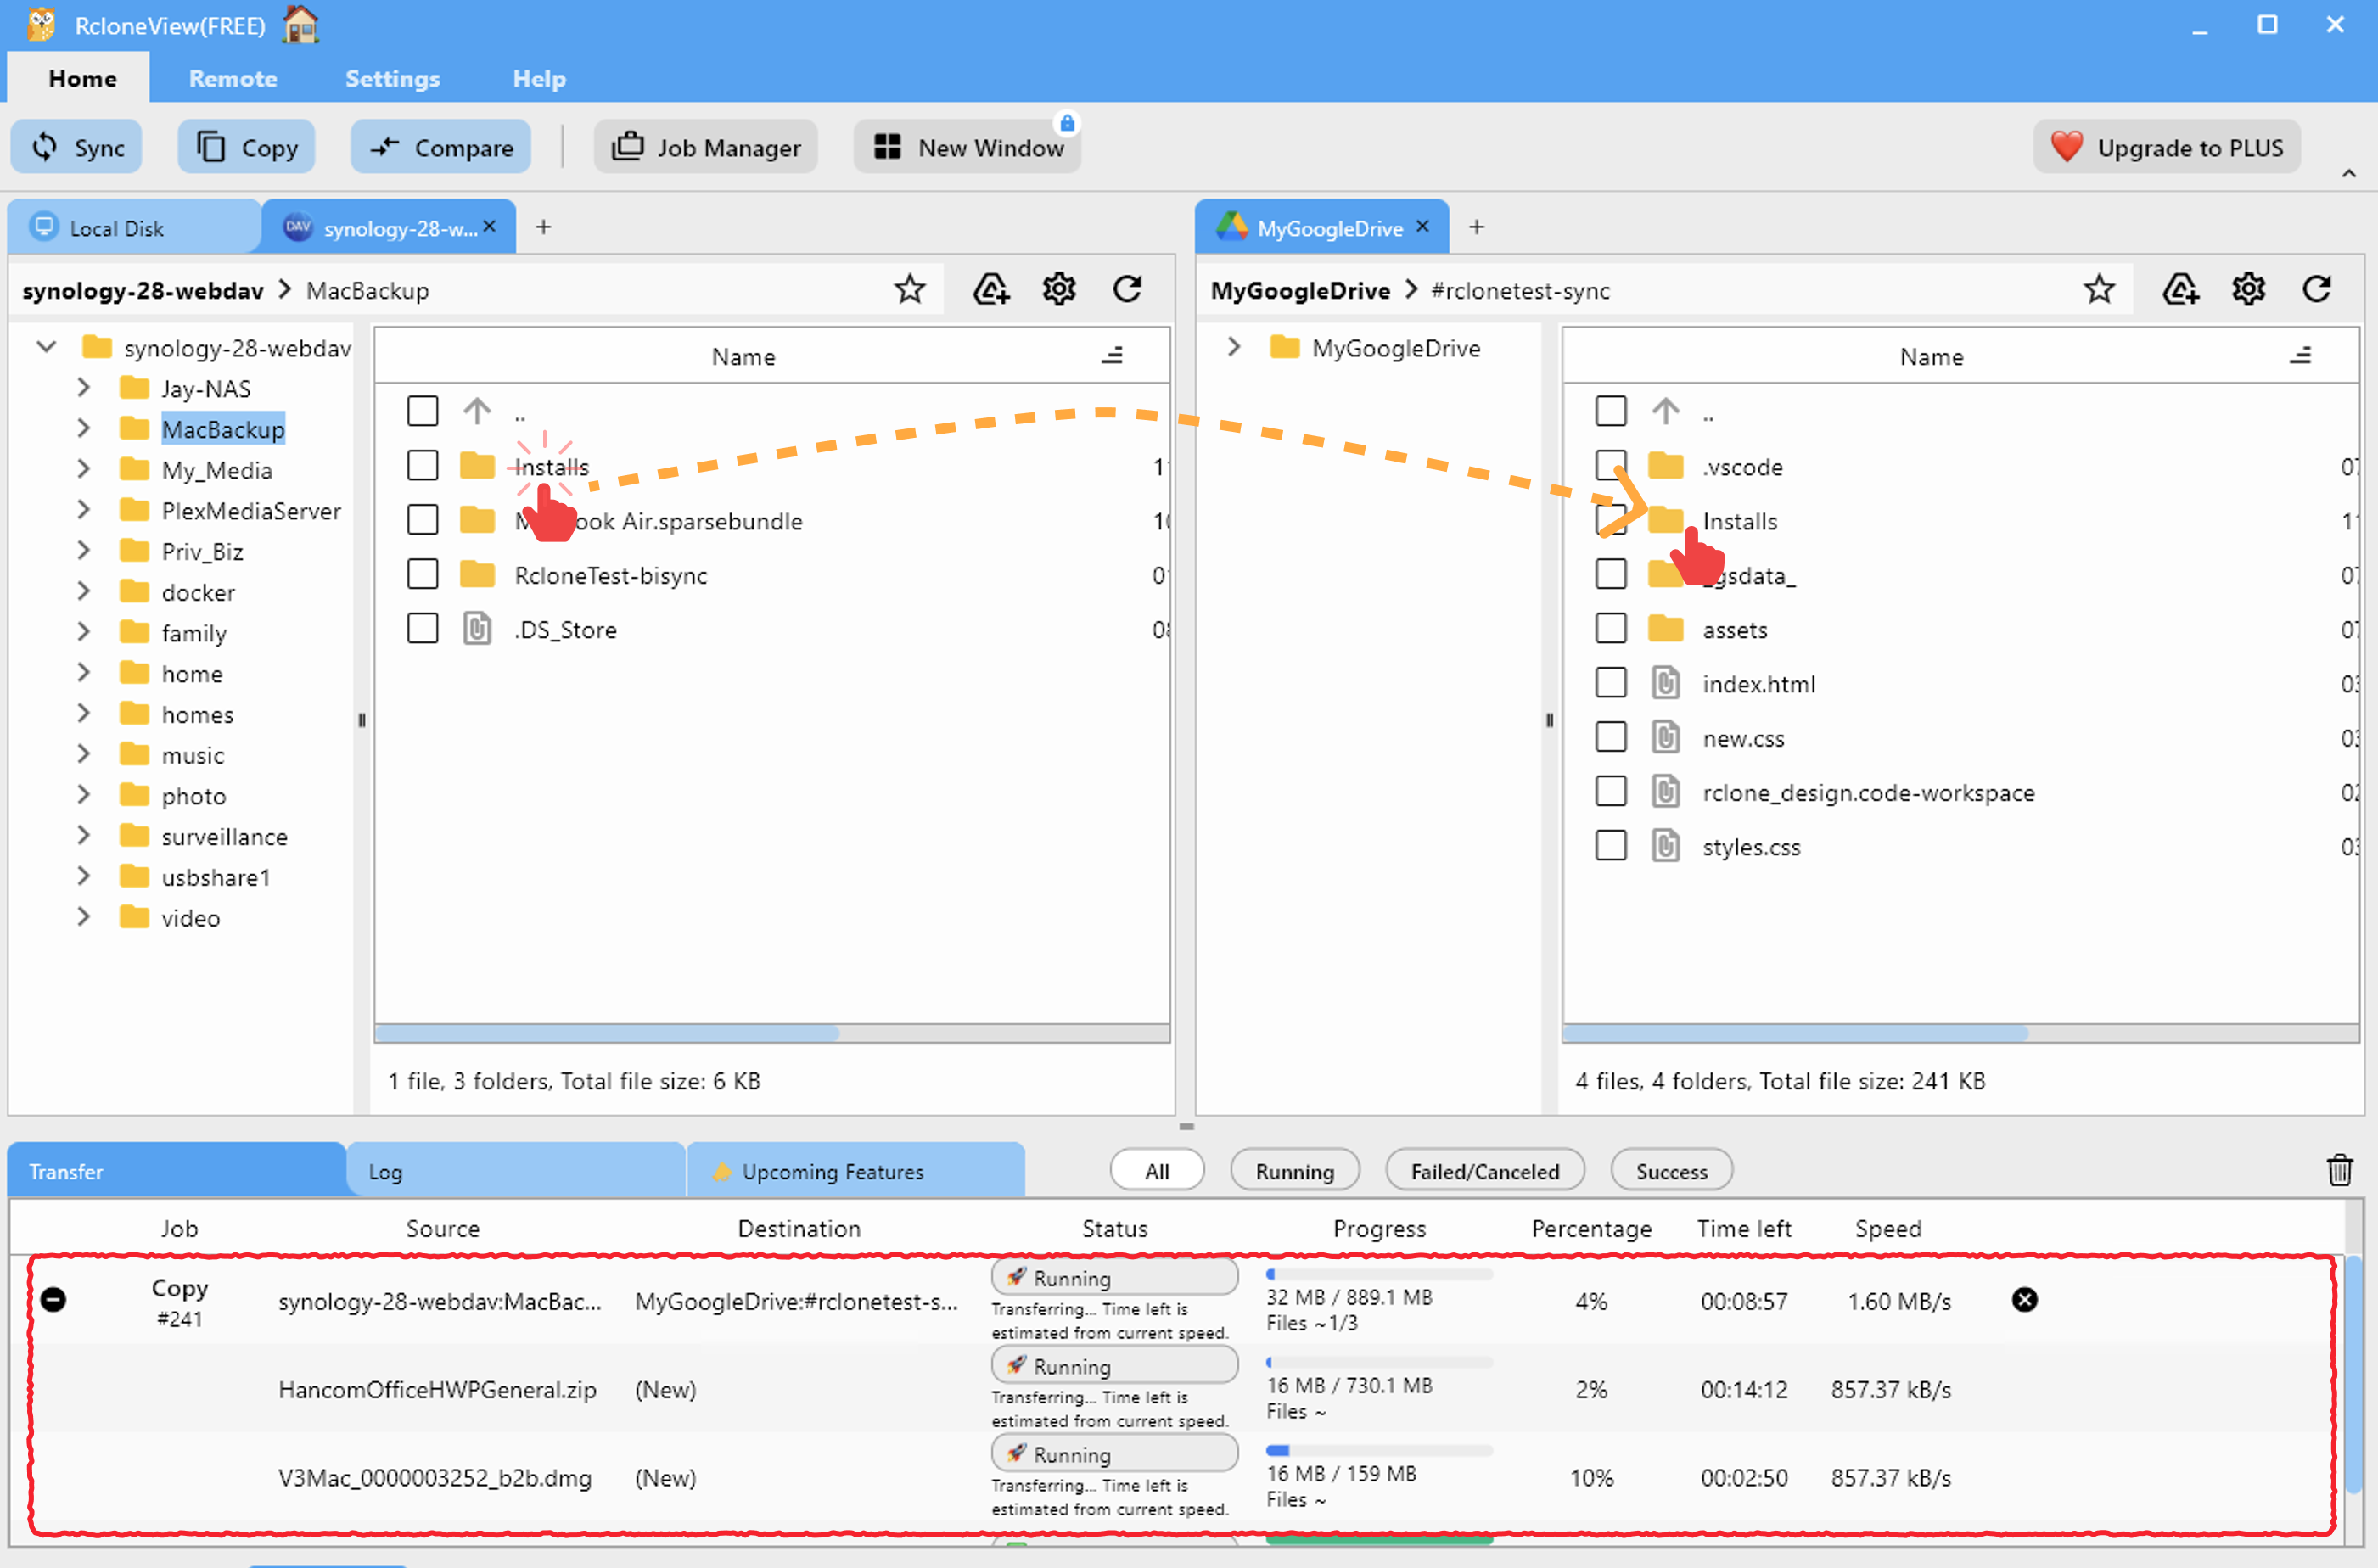Screen dimensions: 2378x1568
Task: Click the Upgrade to PLUS button
Action: [x=2166, y=146]
